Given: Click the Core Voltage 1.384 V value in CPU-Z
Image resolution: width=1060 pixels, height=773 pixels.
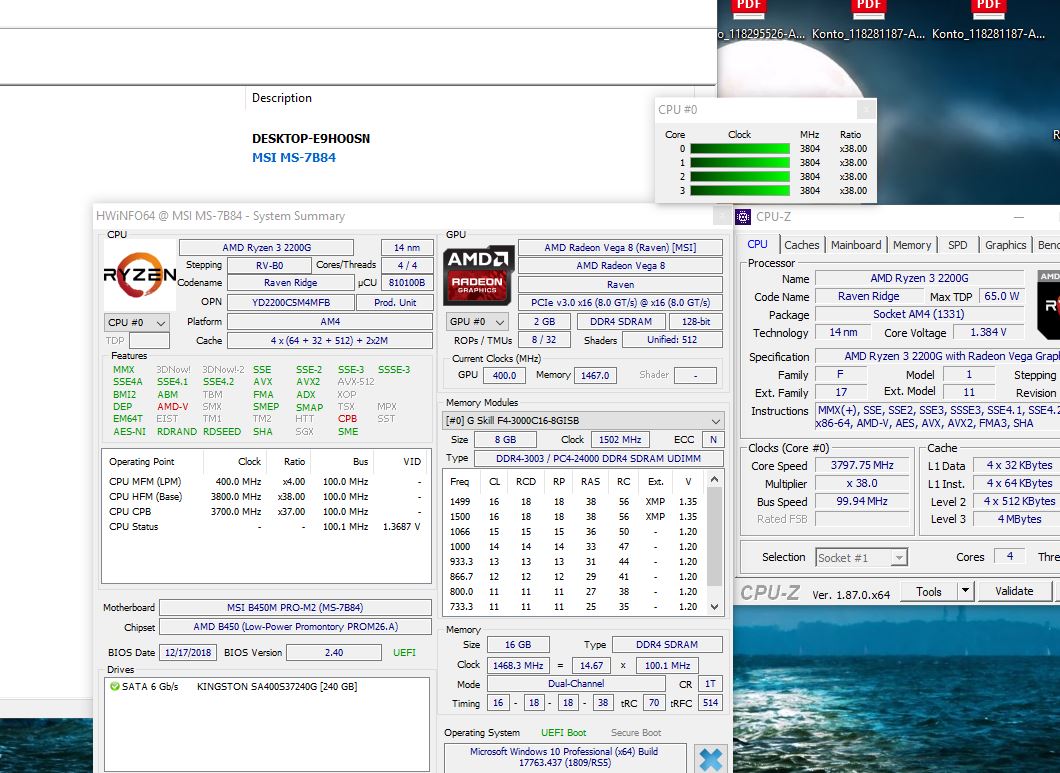Looking at the screenshot, I should pos(988,332).
